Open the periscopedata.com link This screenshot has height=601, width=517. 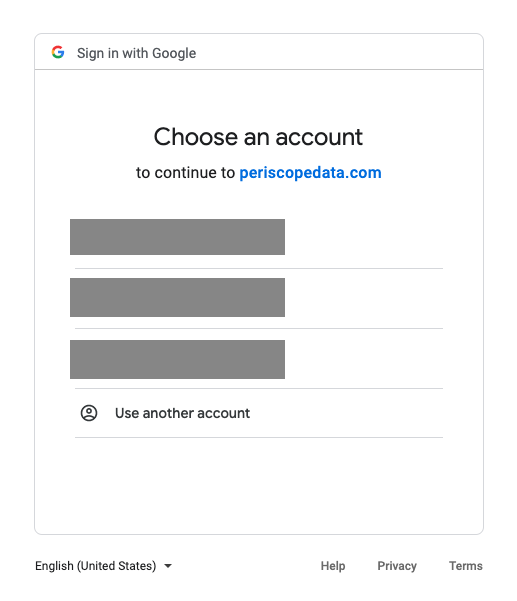[310, 172]
